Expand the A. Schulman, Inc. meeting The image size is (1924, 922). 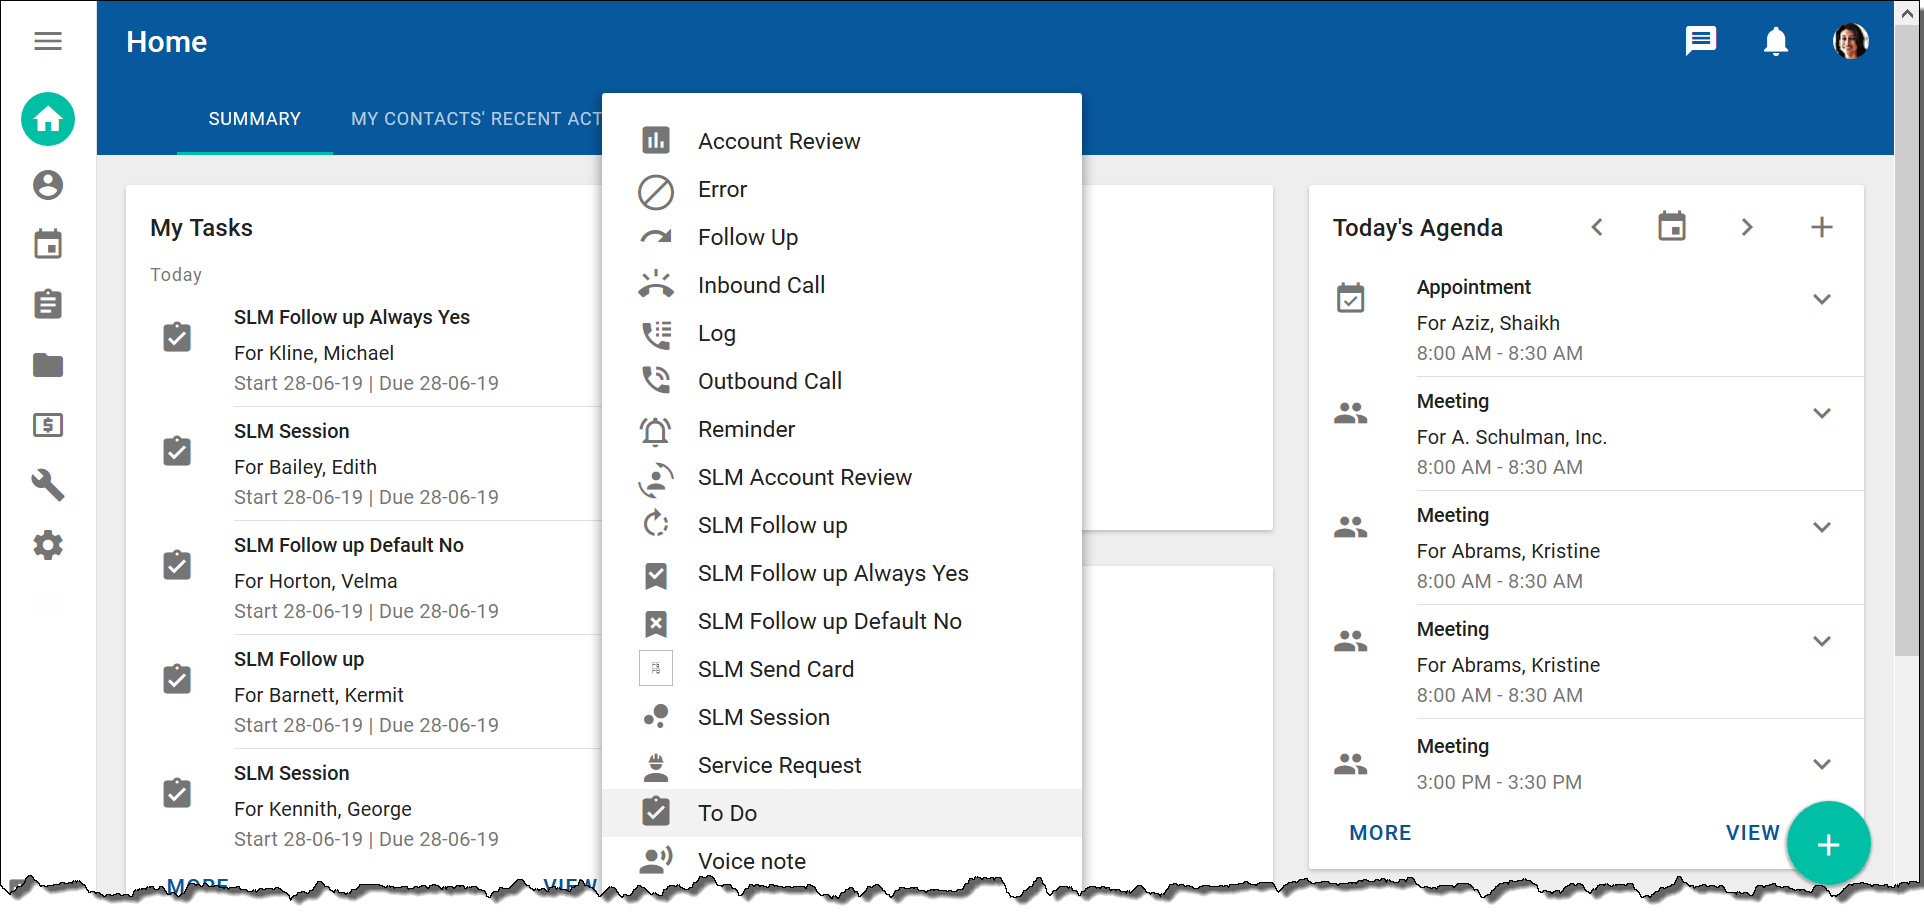point(1821,413)
